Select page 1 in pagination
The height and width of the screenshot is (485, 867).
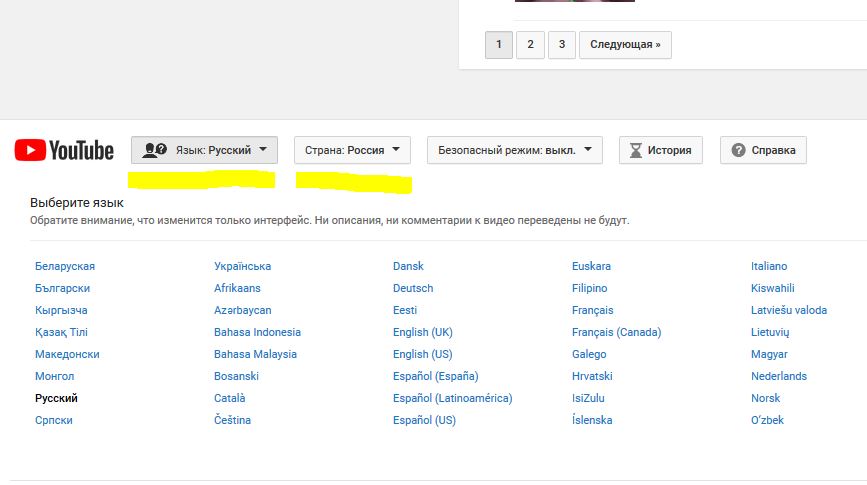click(x=498, y=44)
